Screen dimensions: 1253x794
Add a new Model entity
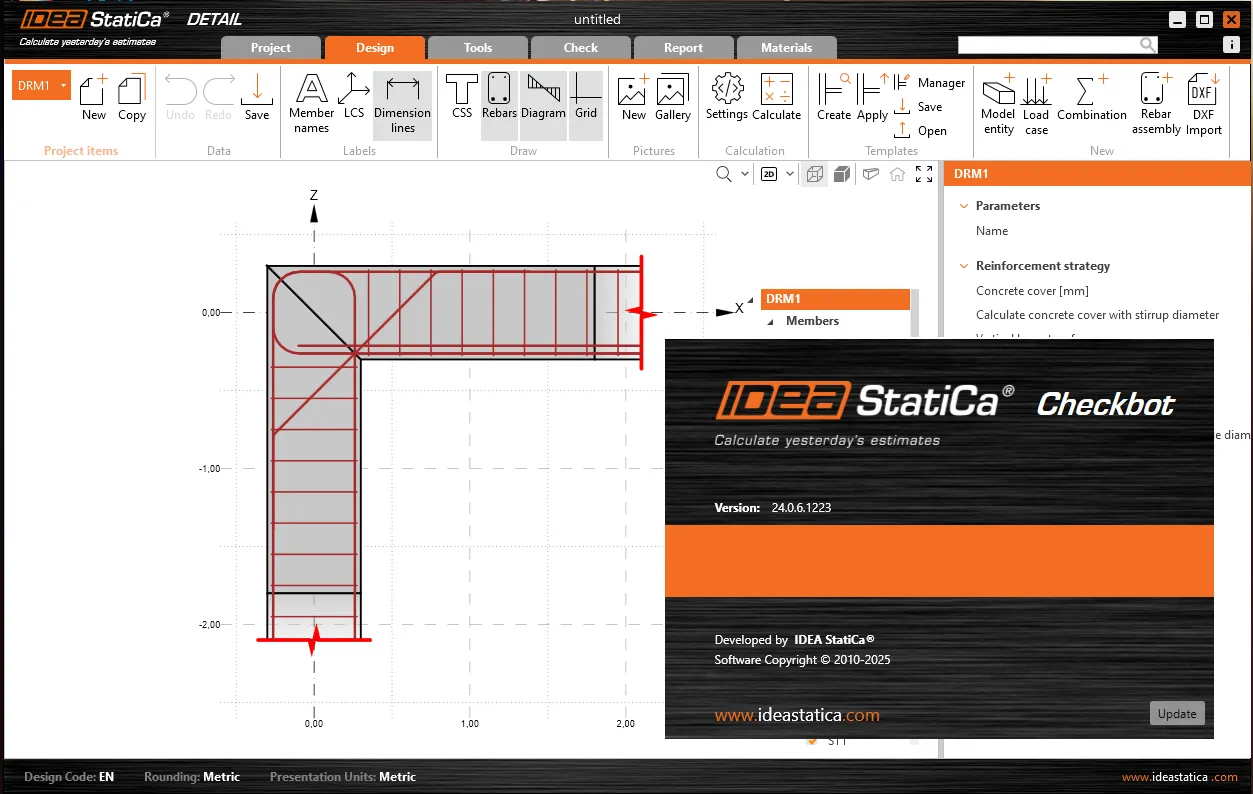pyautogui.click(x=998, y=104)
